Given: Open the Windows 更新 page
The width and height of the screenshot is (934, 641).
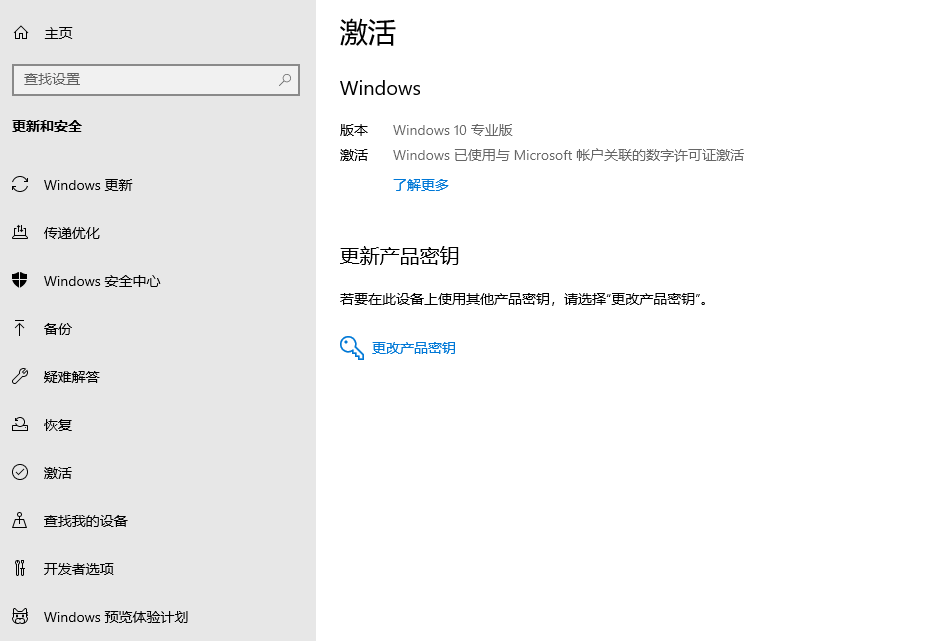Looking at the screenshot, I should [88, 185].
